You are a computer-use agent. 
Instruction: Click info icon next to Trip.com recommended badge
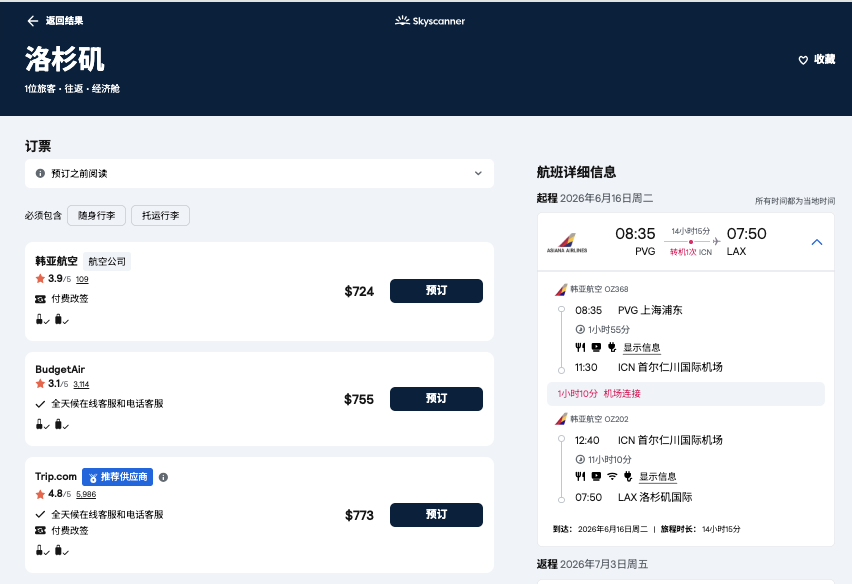click(x=163, y=478)
